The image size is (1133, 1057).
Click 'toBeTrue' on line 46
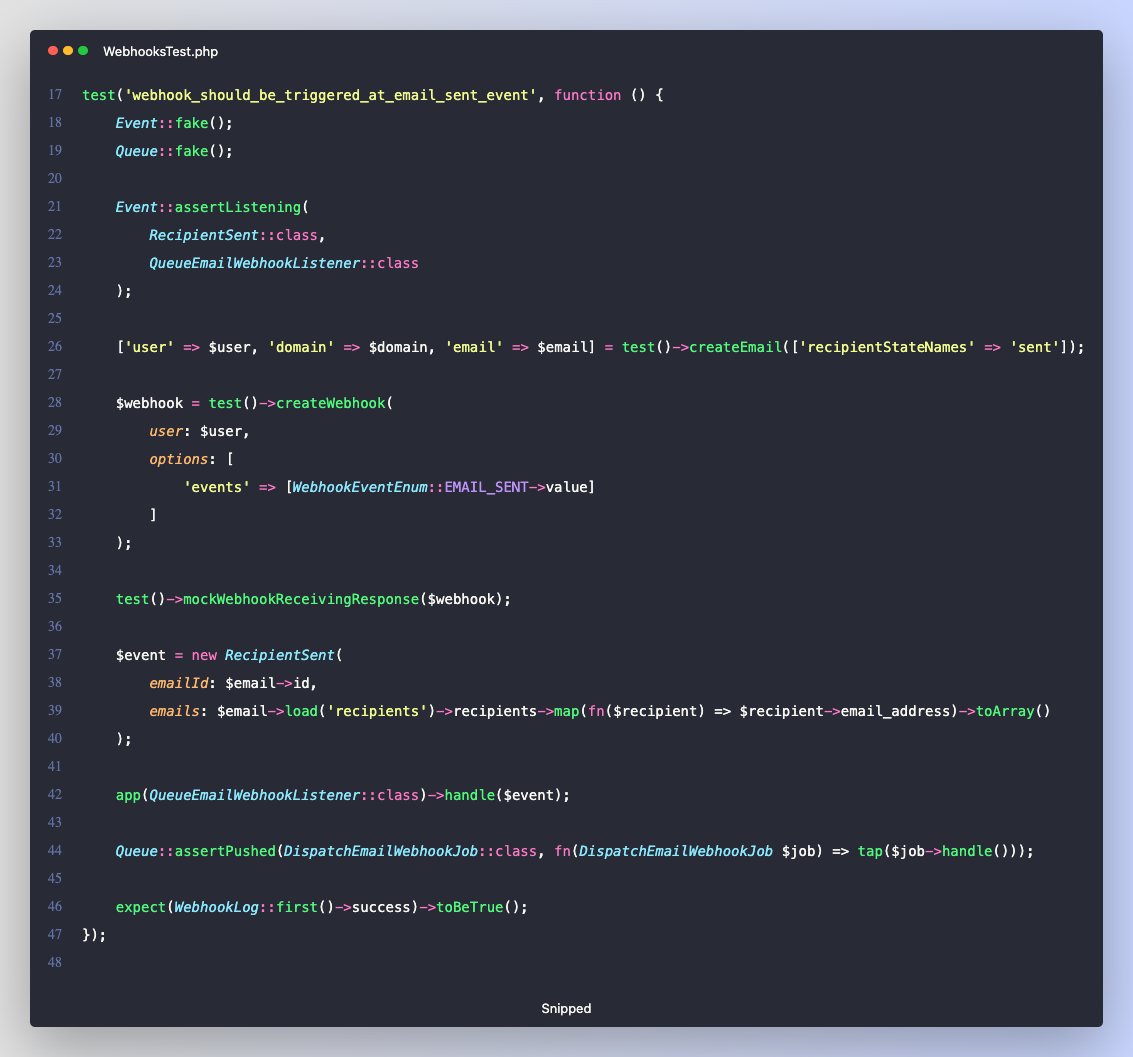[x=470, y=907]
